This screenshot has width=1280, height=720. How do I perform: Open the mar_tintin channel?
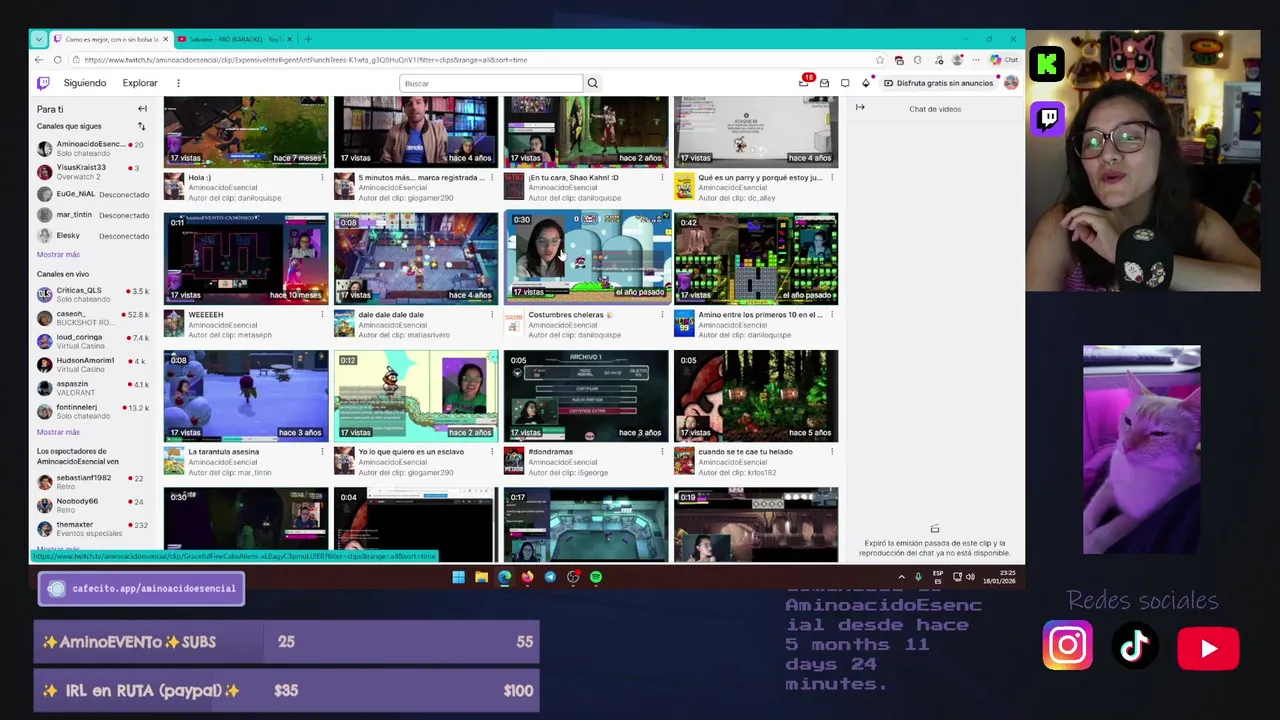pyautogui.click(x=92, y=215)
